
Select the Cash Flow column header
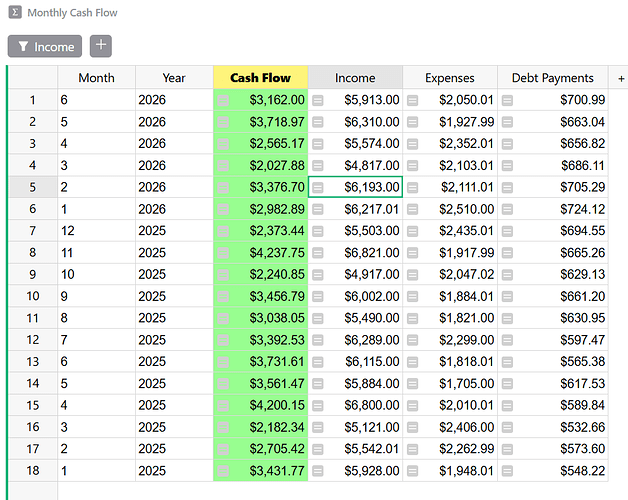[x=261, y=77]
